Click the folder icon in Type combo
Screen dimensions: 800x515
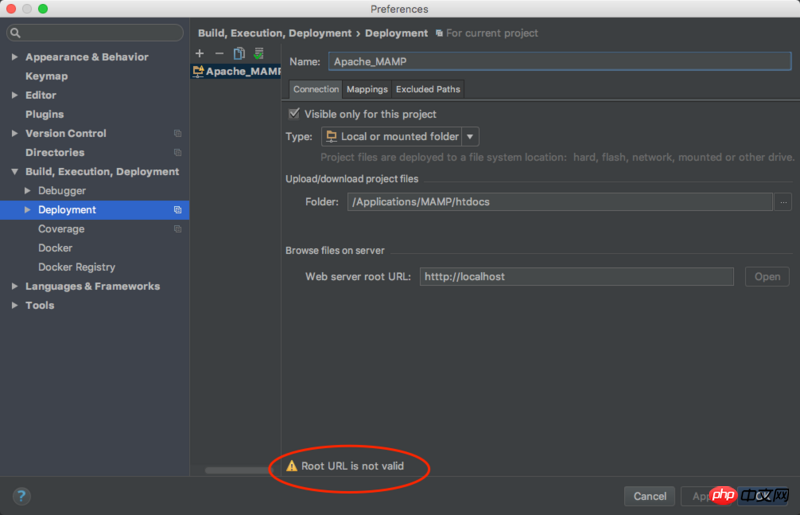click(332, 136)
